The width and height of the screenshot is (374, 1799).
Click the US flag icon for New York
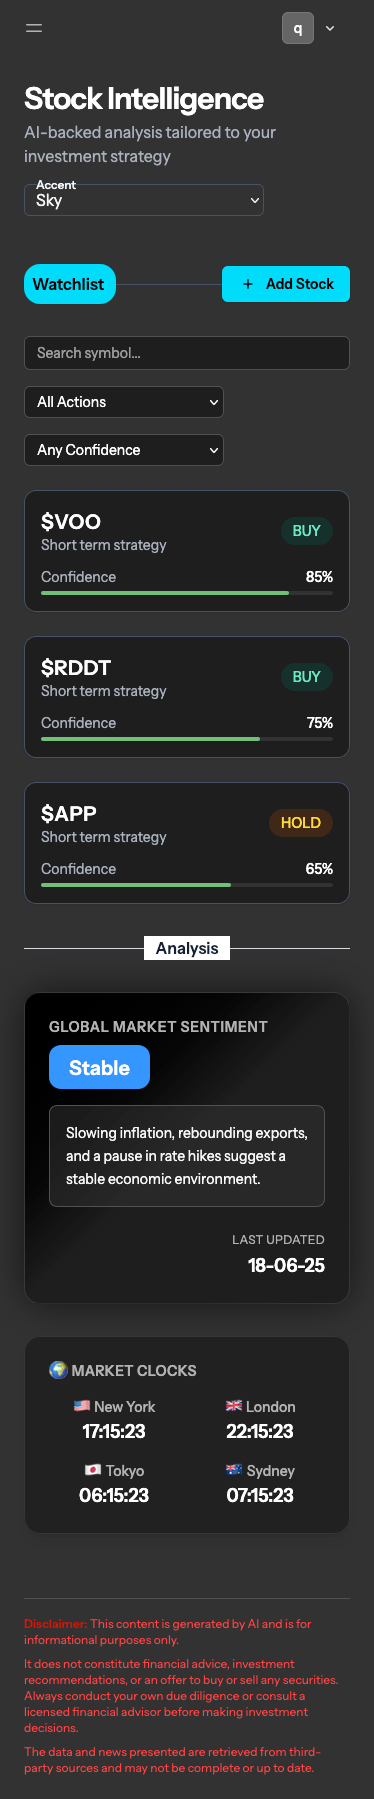tap(82, 1406)
